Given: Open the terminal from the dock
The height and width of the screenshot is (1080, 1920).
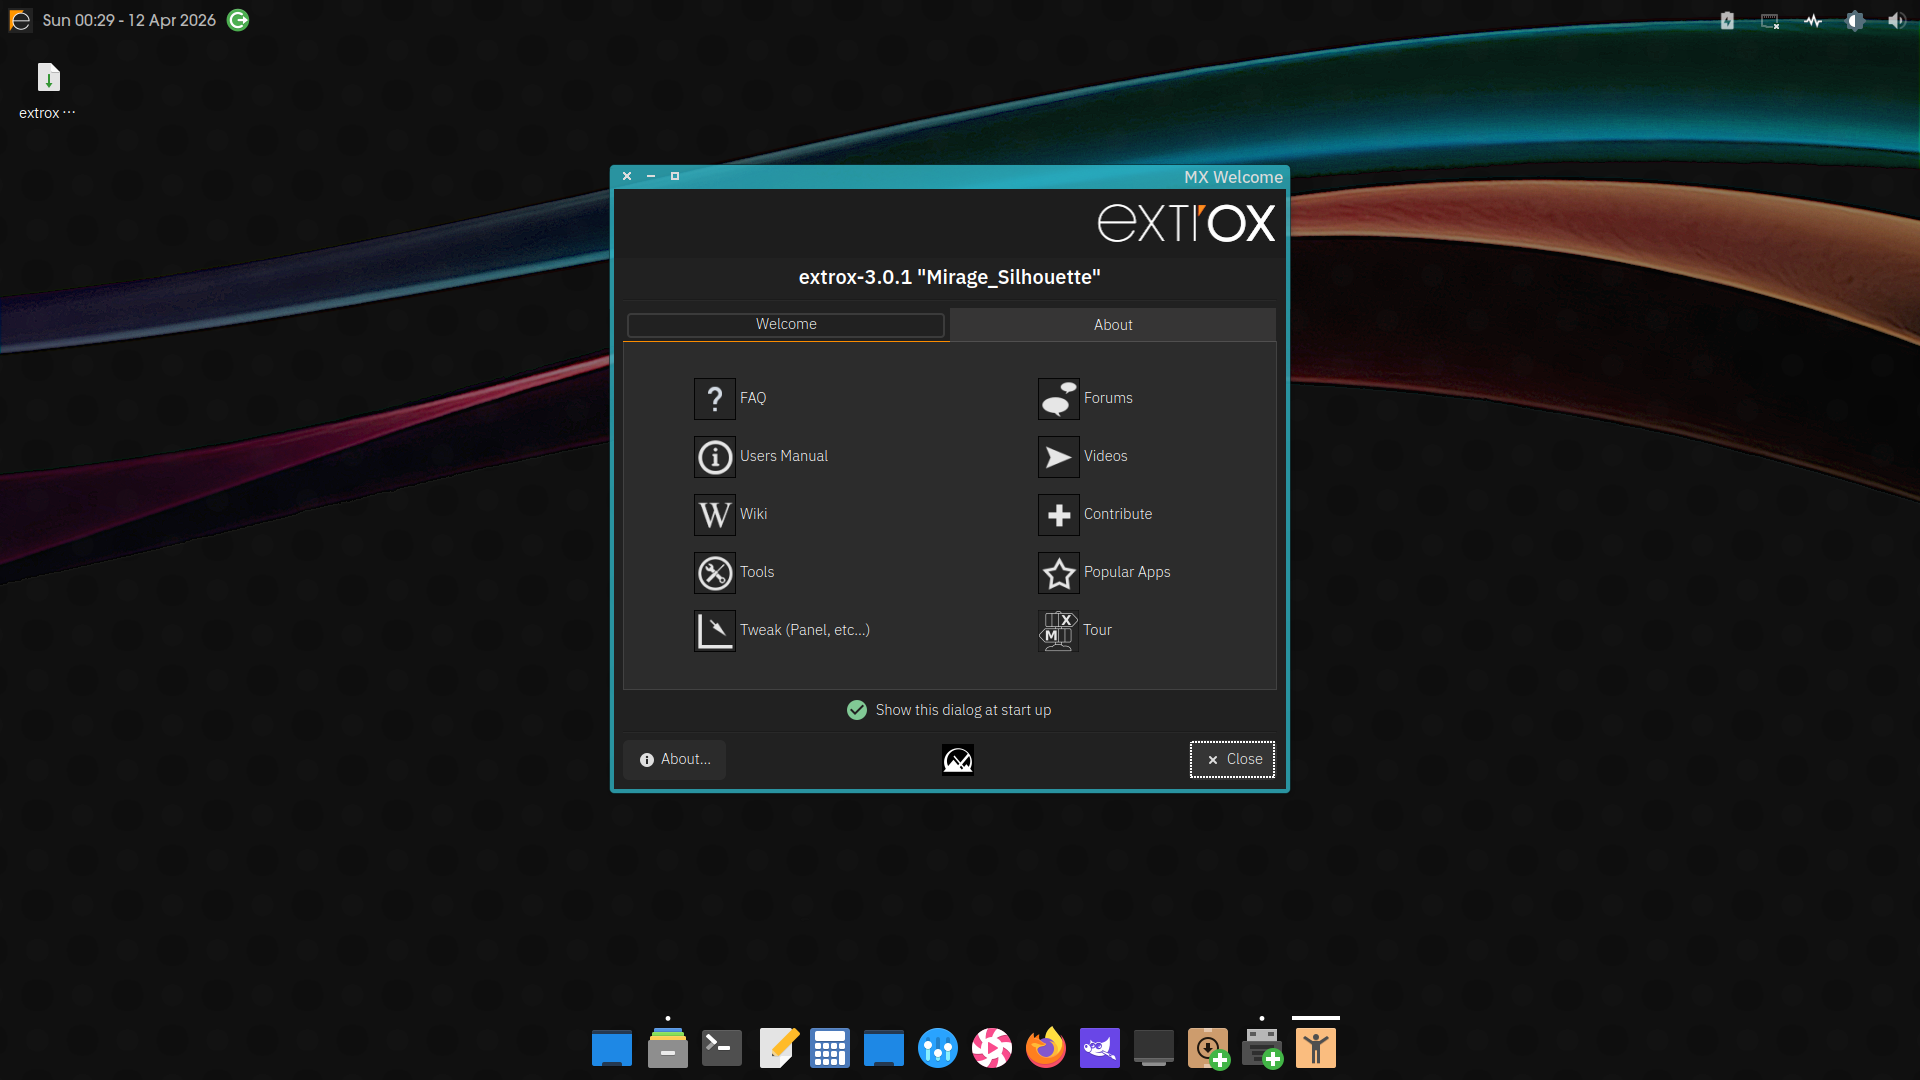Looking at the screenshot, I should (721, 1048).
